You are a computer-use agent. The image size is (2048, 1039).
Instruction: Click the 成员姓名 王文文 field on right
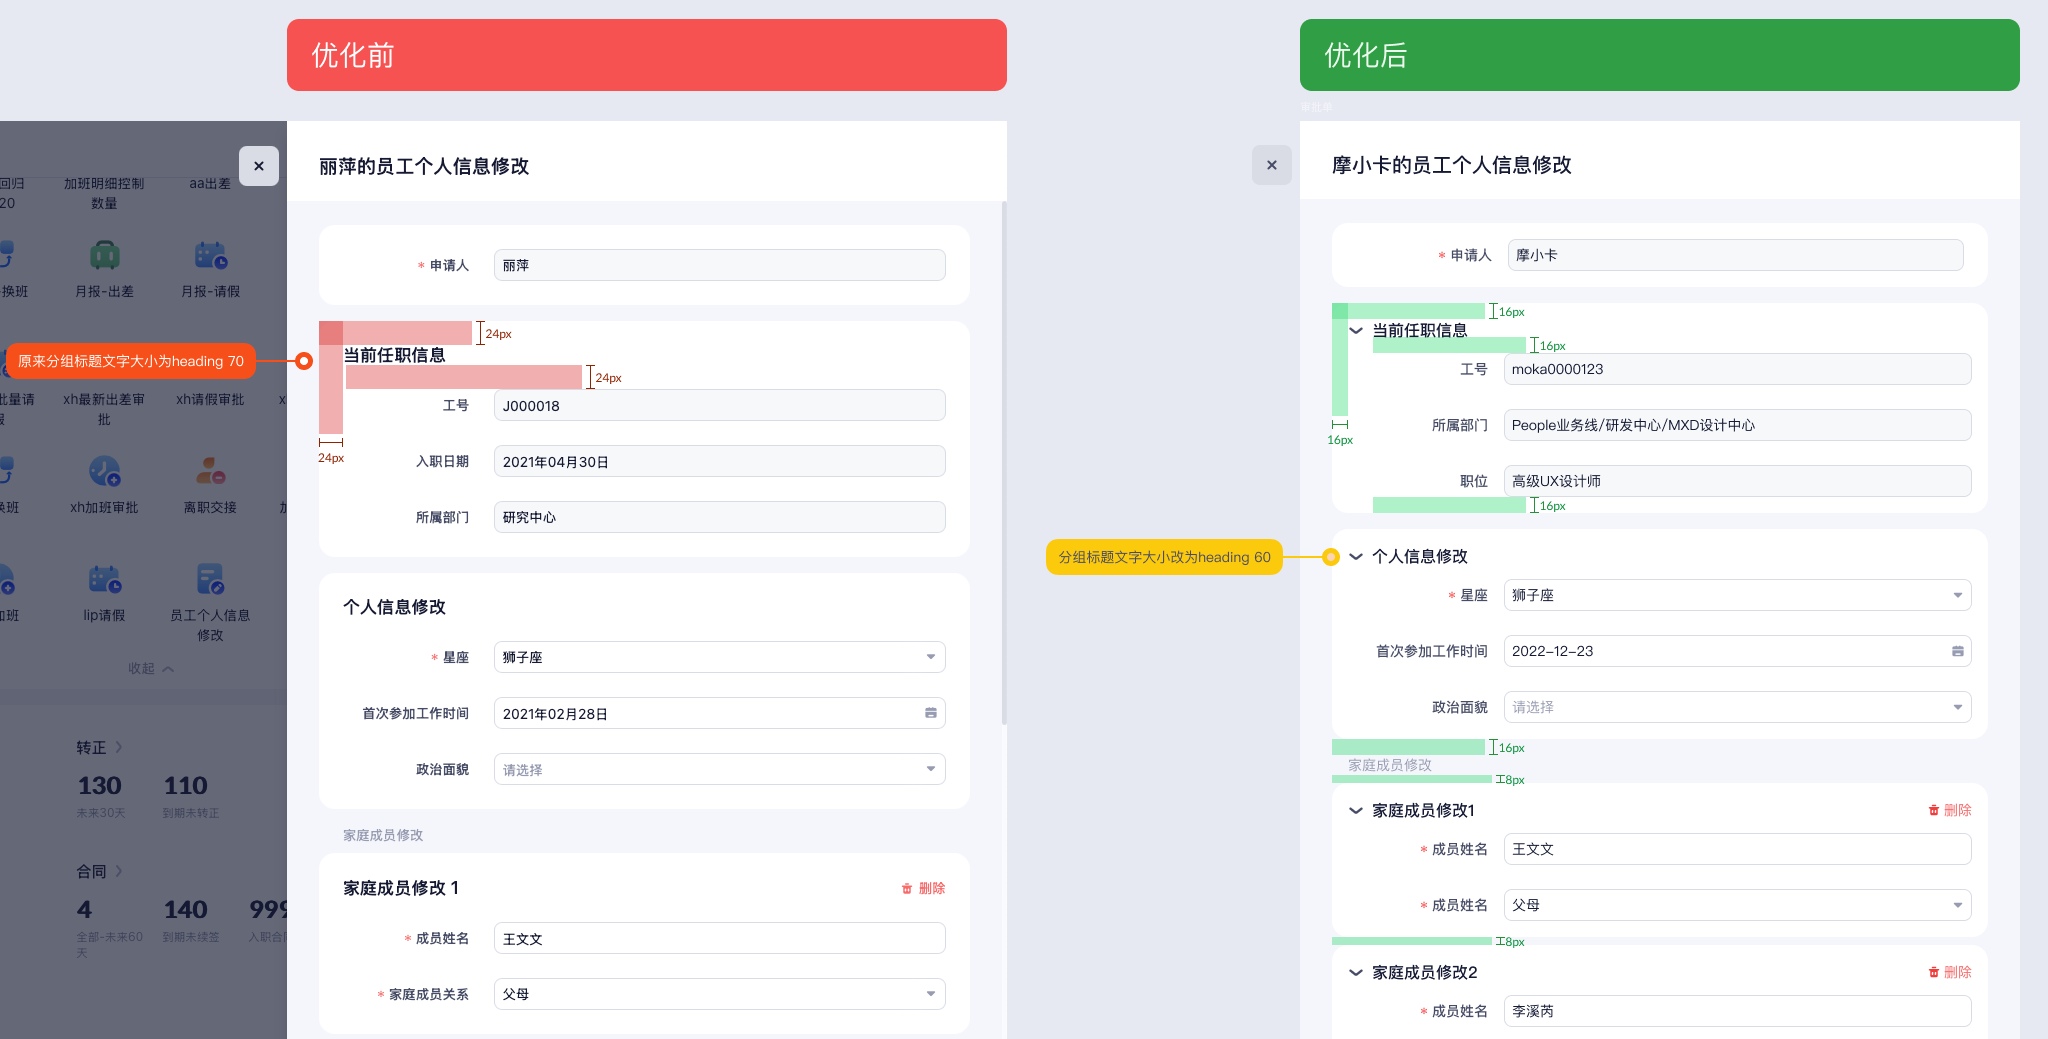(x=1738, y=849)
